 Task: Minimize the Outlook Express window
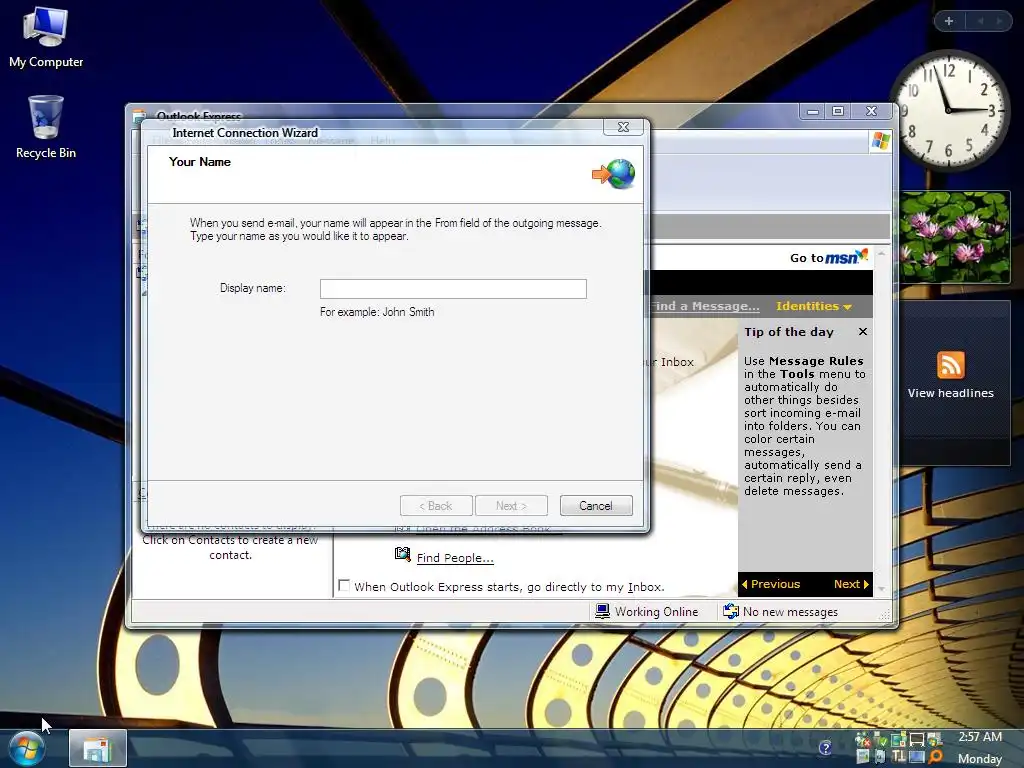coord(812,112)
